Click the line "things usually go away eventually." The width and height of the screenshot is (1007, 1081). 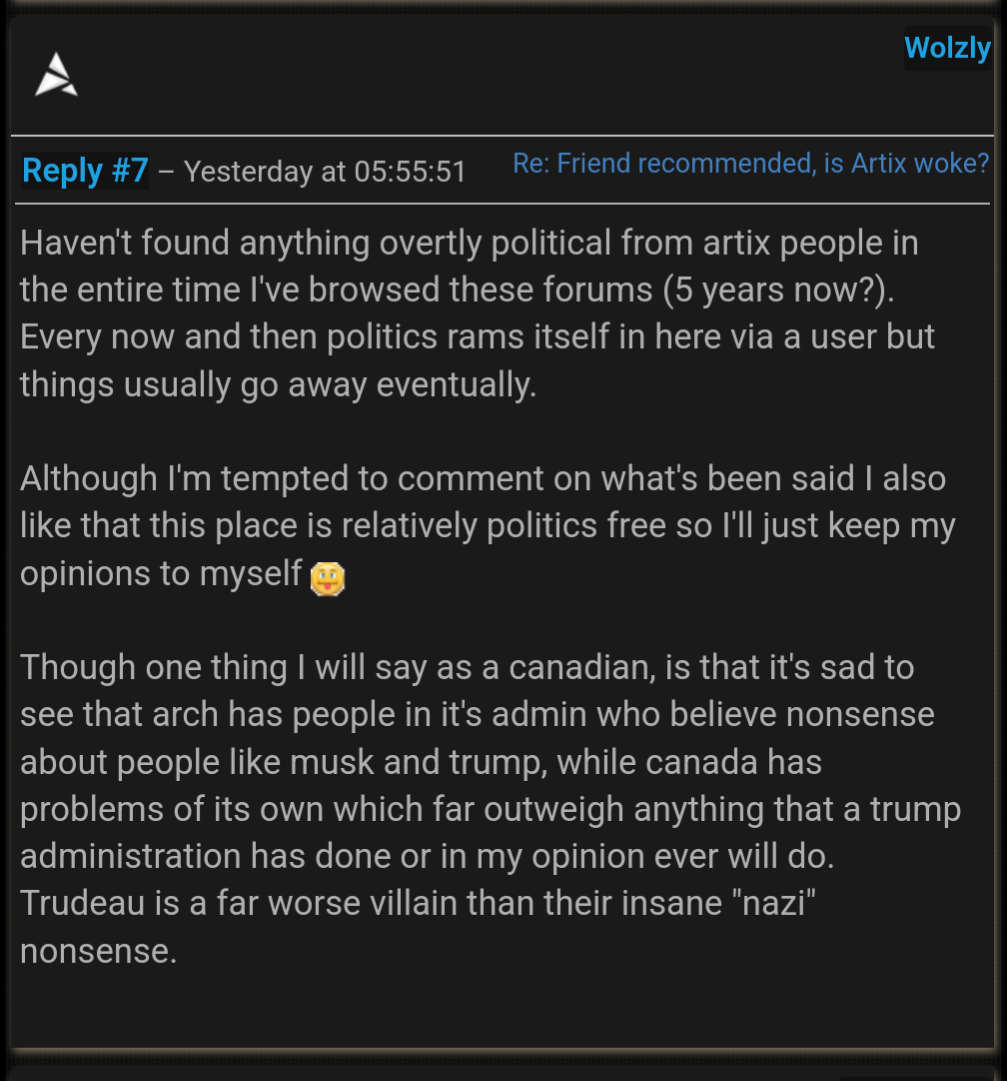(x=278, y=384)
